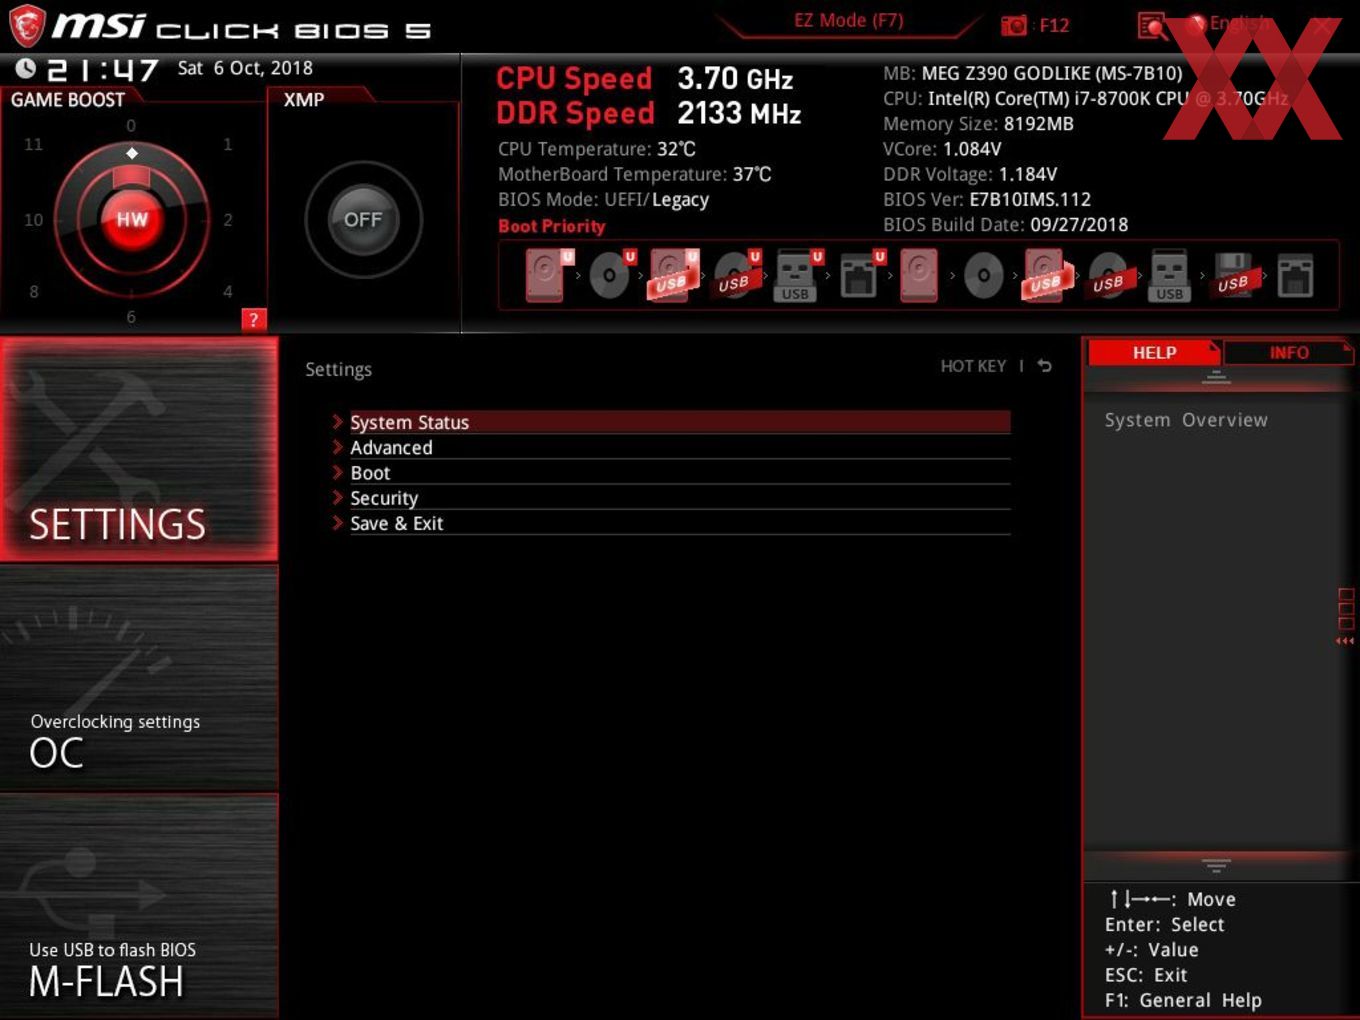Click the UEFI USB key boot icon

(797, 276)
